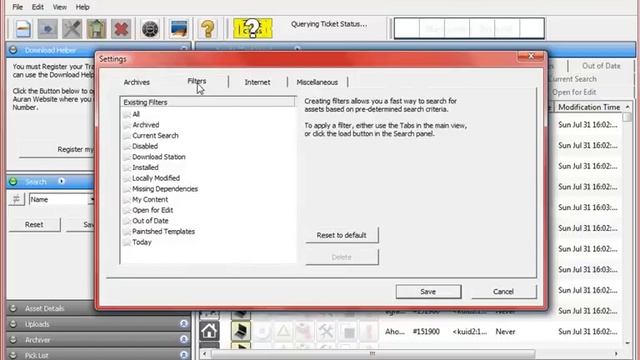The width and height of the screenshot is (640, 360).
Task: Select the Current Search filter in list
Action: [155, 136]
